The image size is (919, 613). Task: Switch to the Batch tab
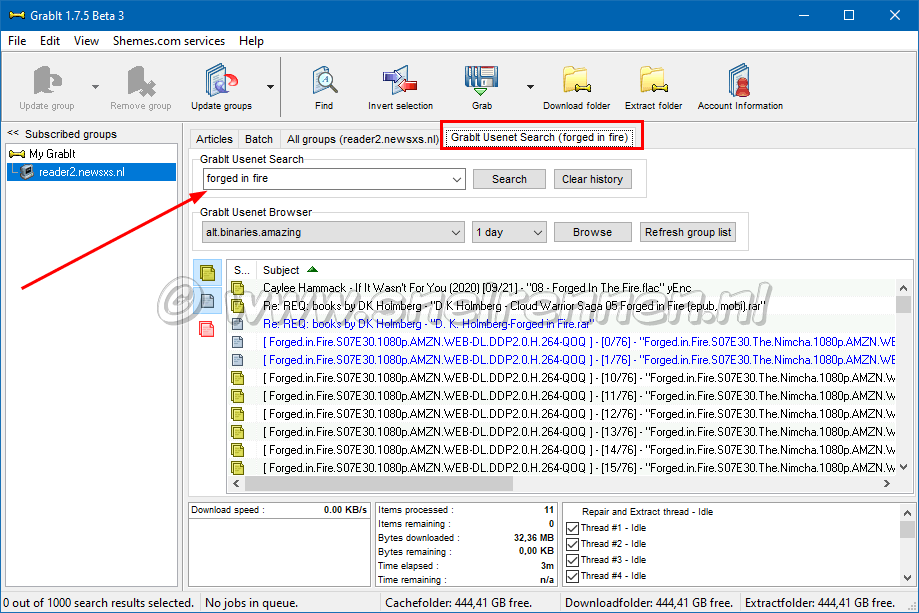259,139
